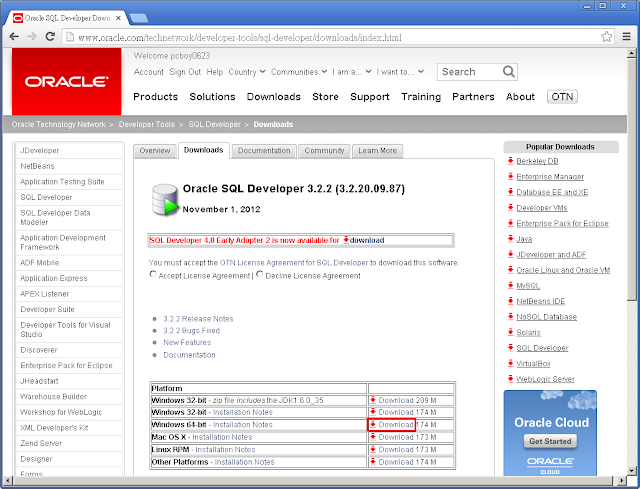Click the Account link
This screenshot has height=489, width=640.
tap(149, 72)
